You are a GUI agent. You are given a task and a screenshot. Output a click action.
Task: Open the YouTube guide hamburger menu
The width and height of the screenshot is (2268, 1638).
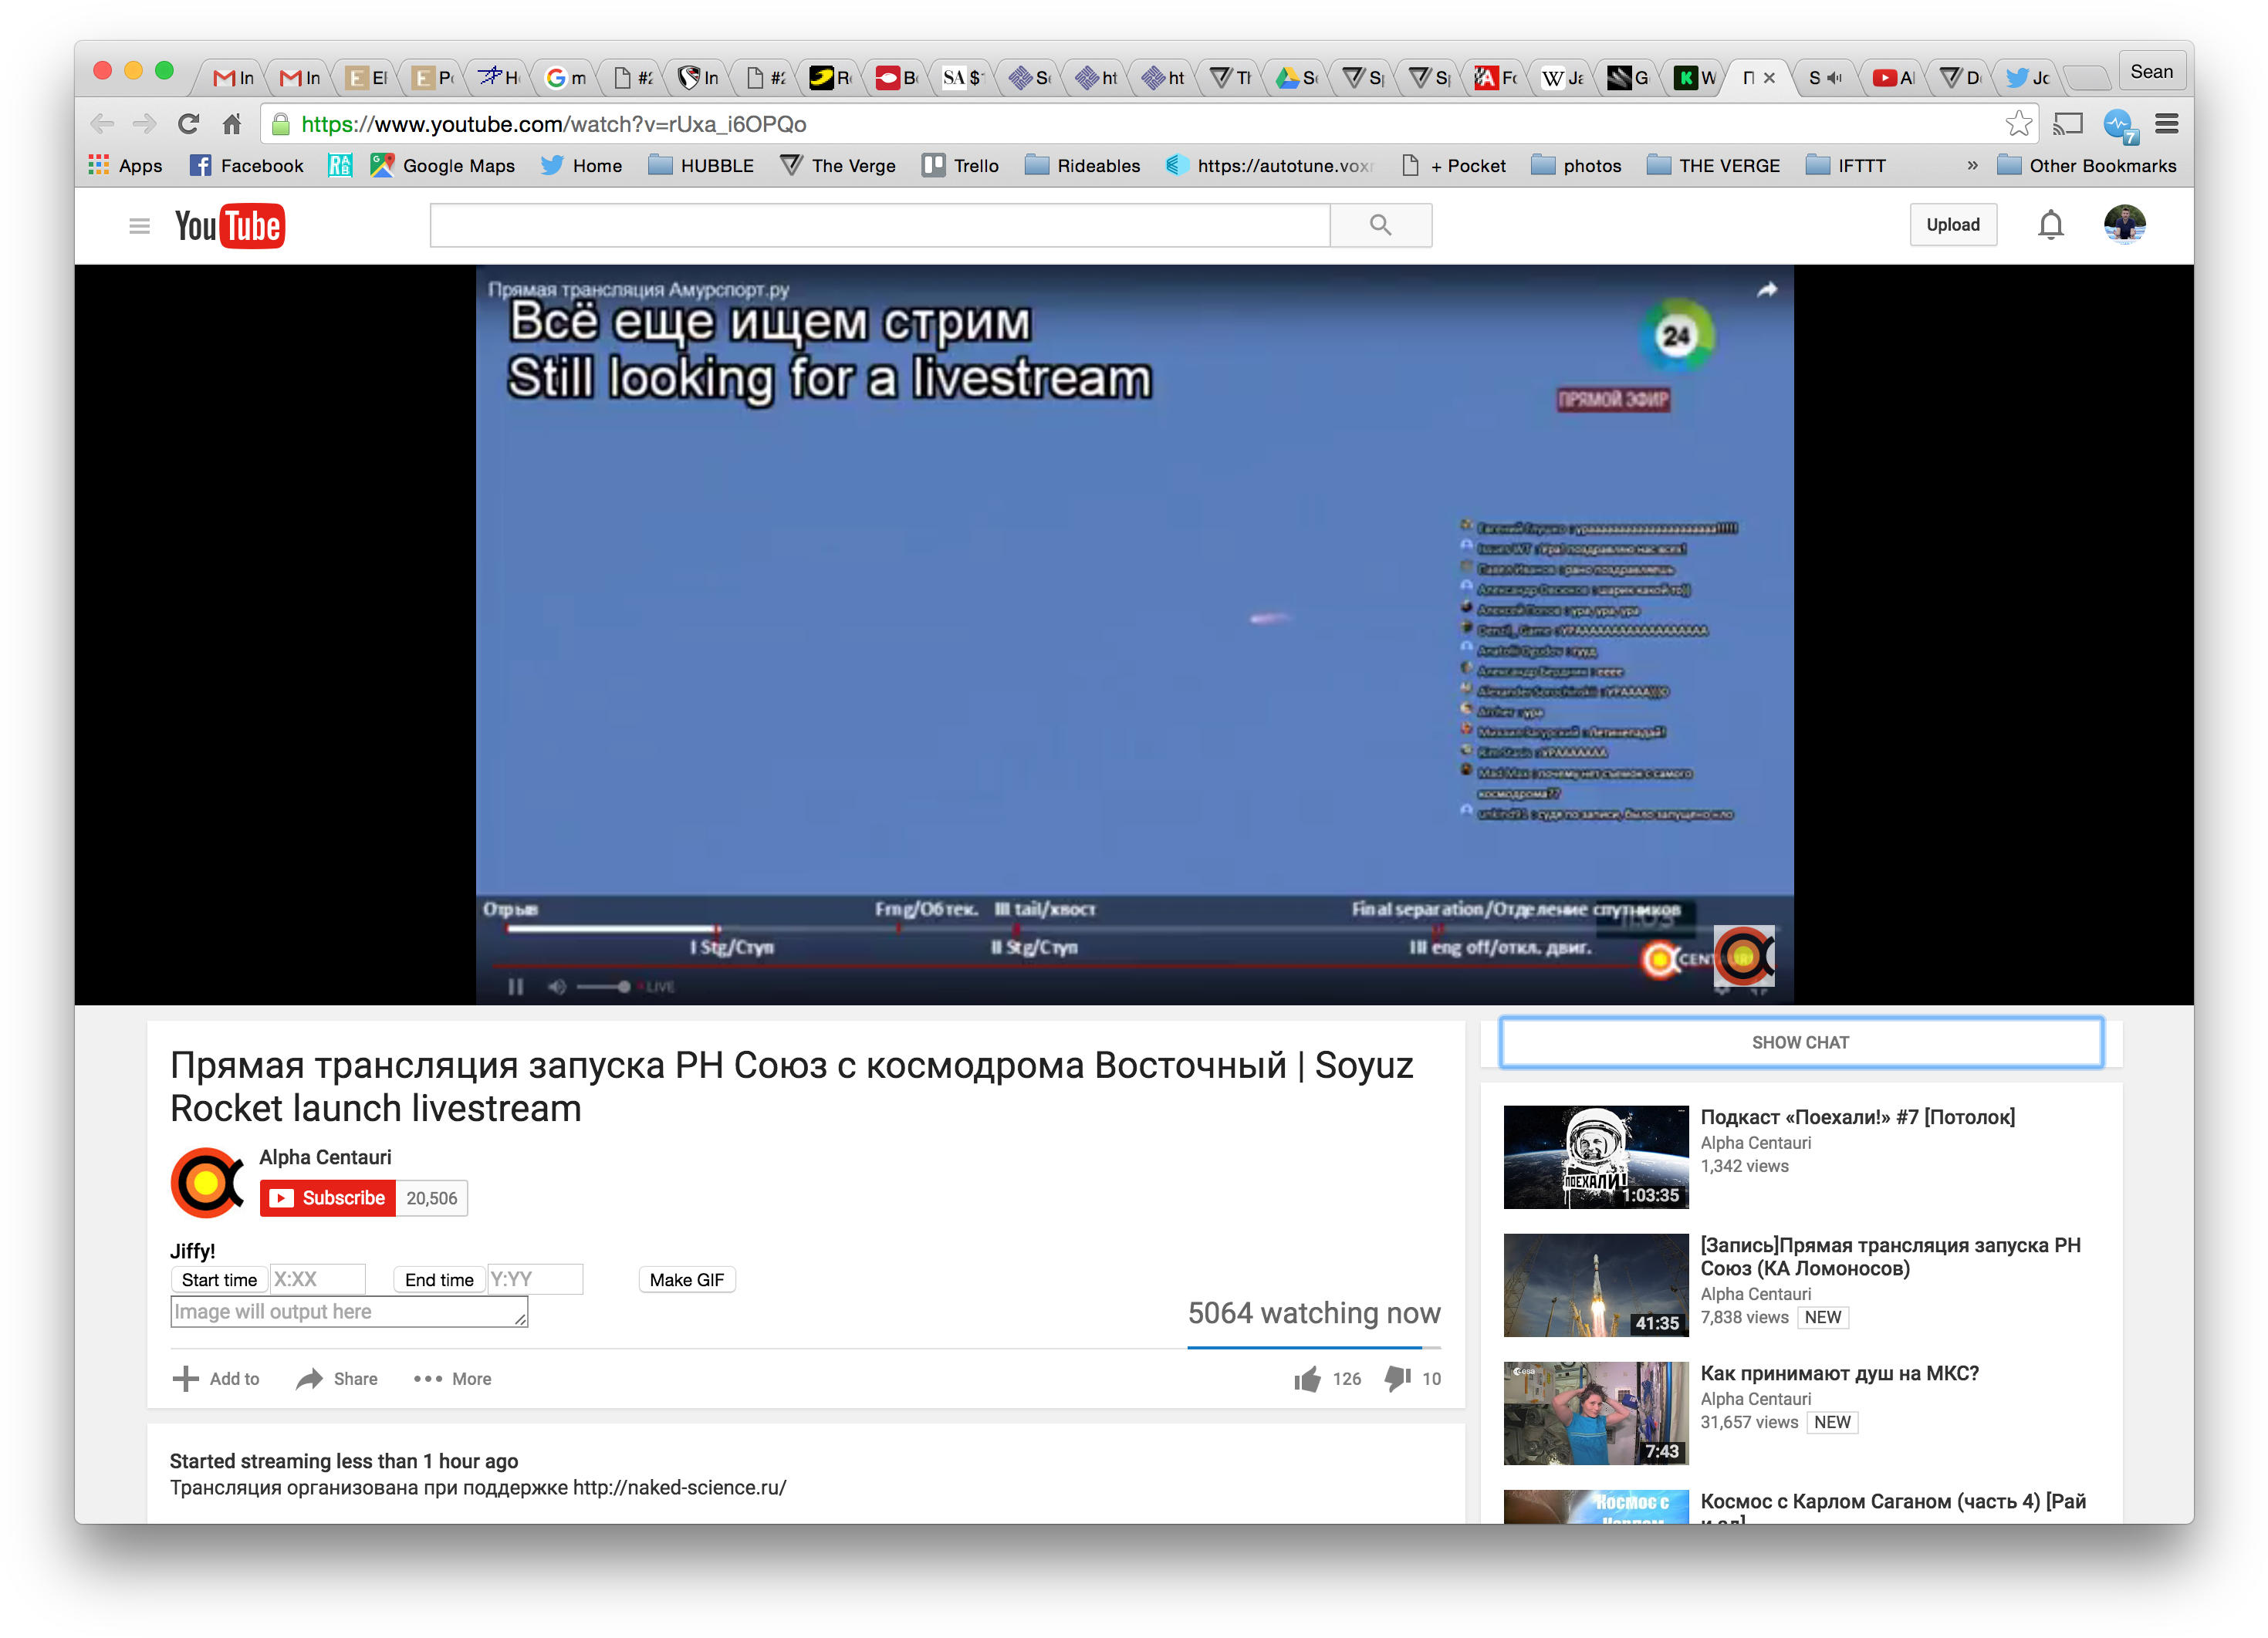(139, 225)
